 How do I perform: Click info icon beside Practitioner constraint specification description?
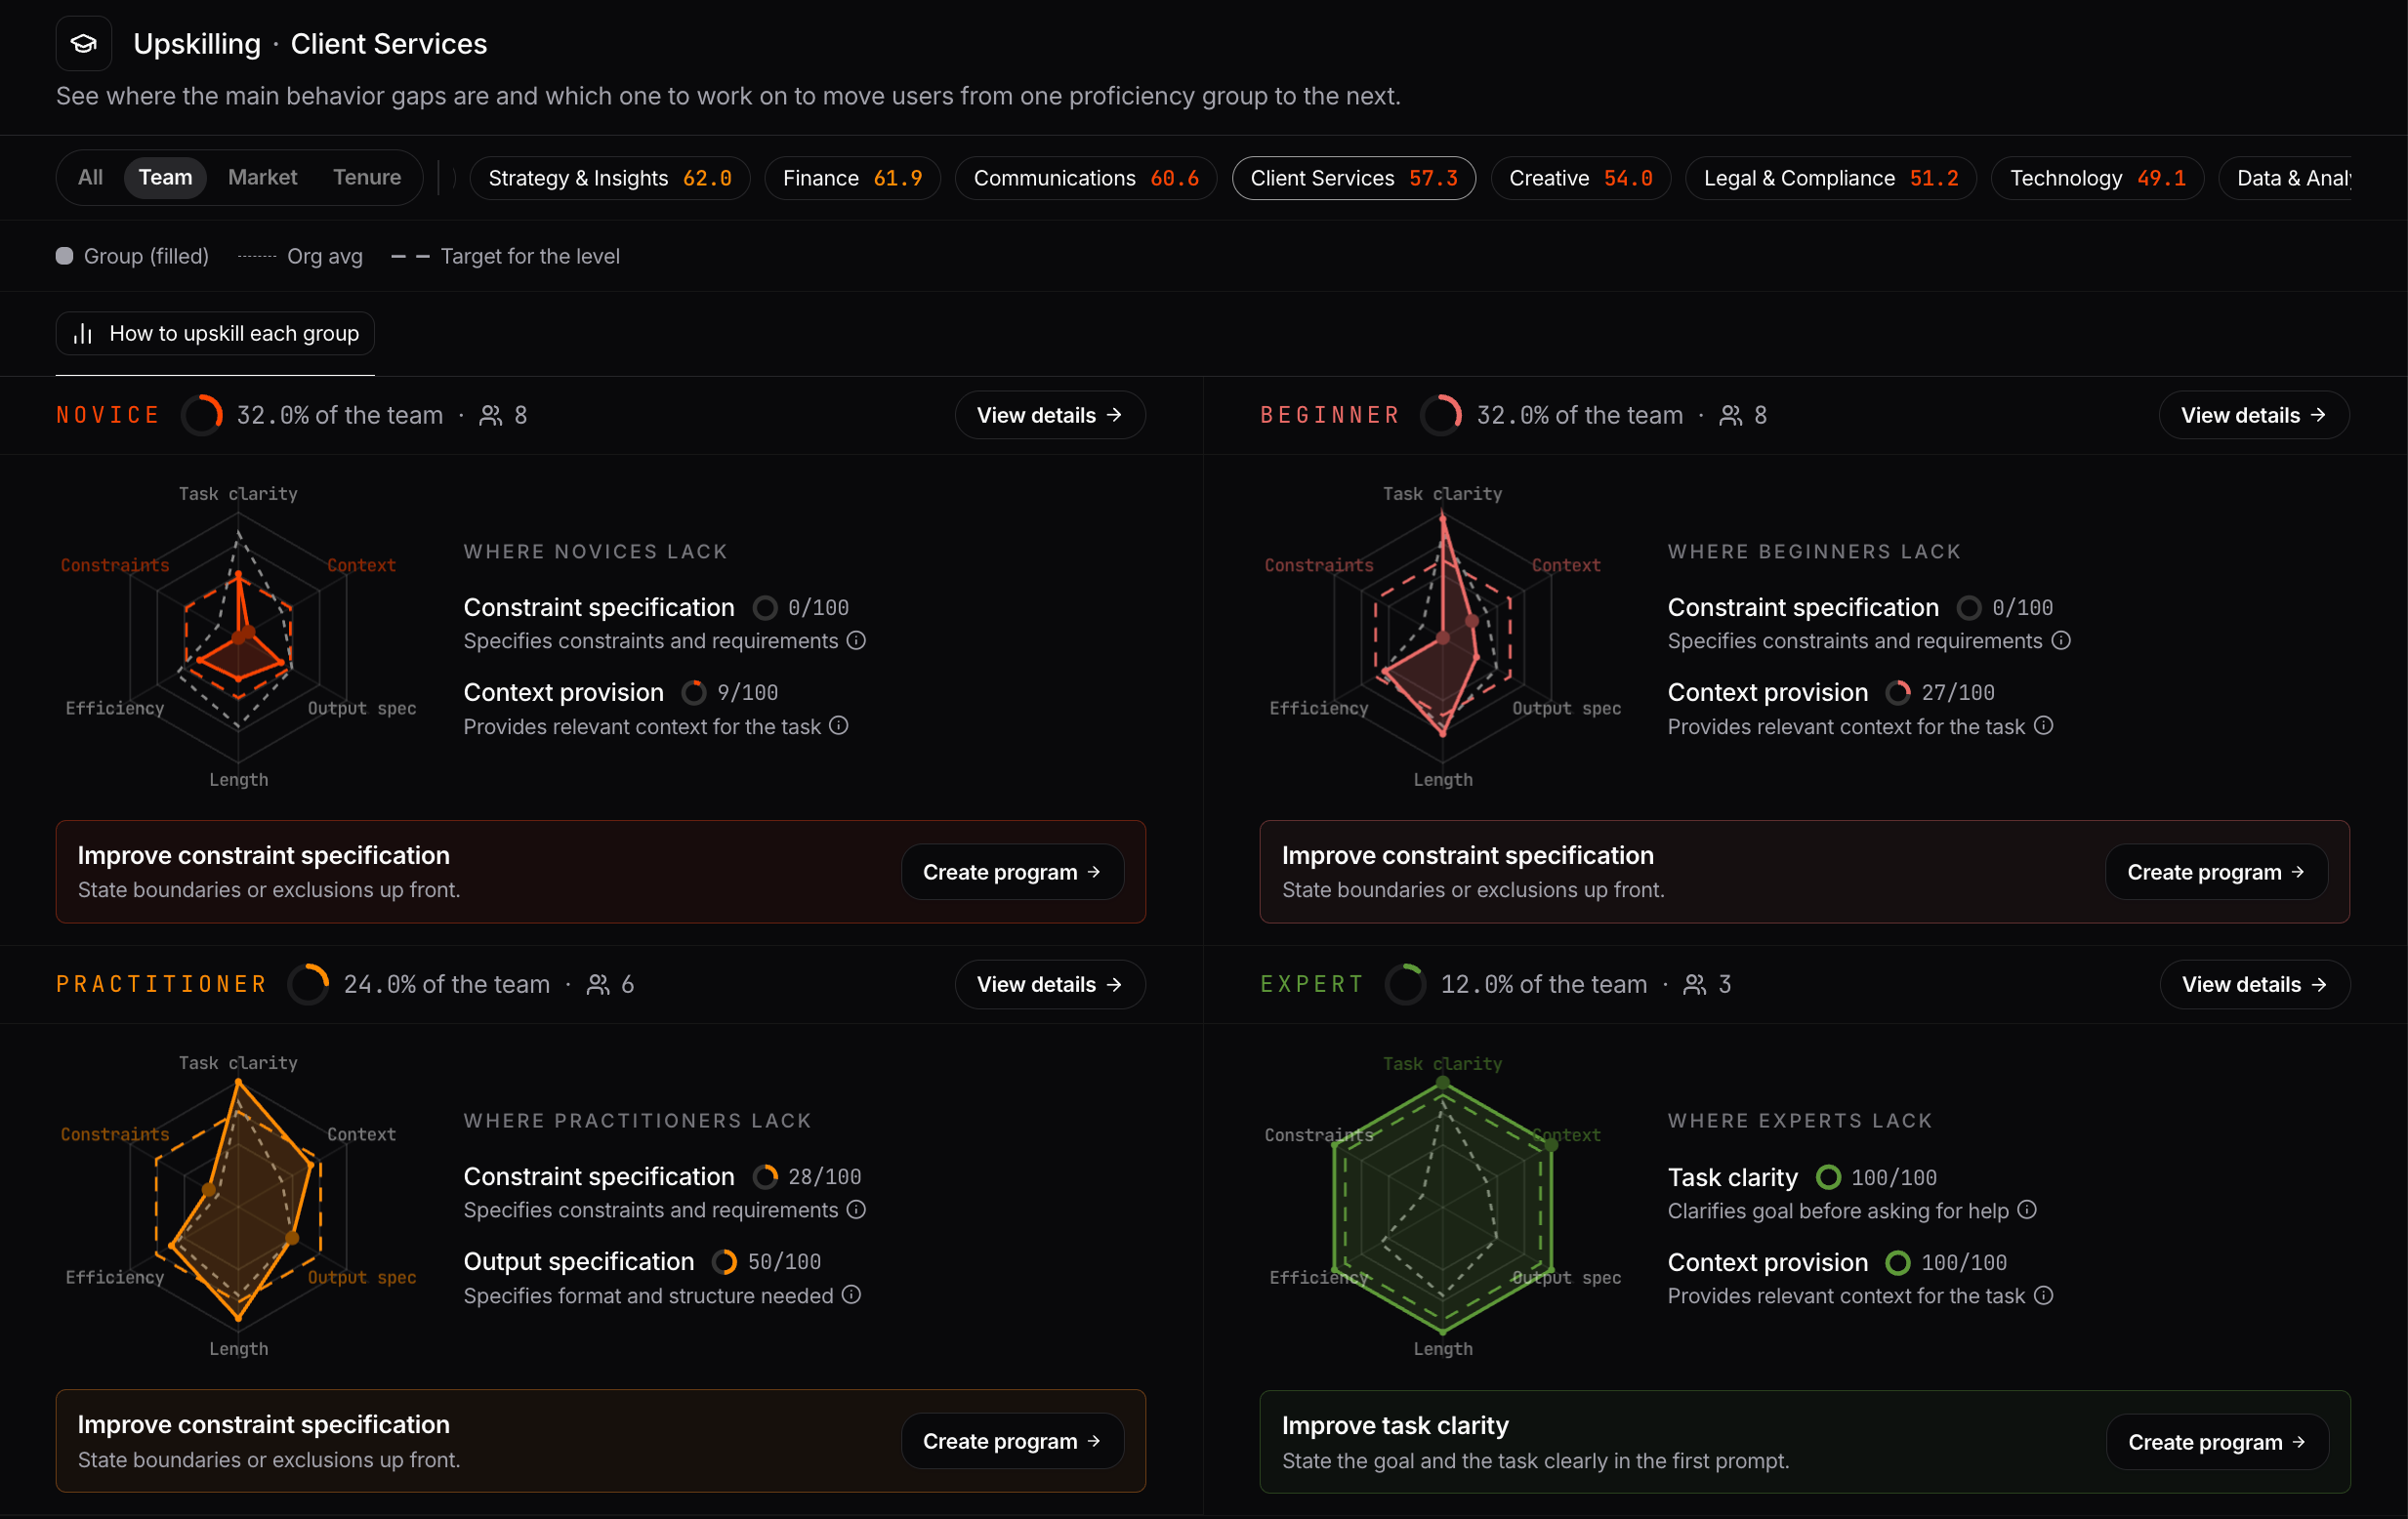(x=856, y=1209)
